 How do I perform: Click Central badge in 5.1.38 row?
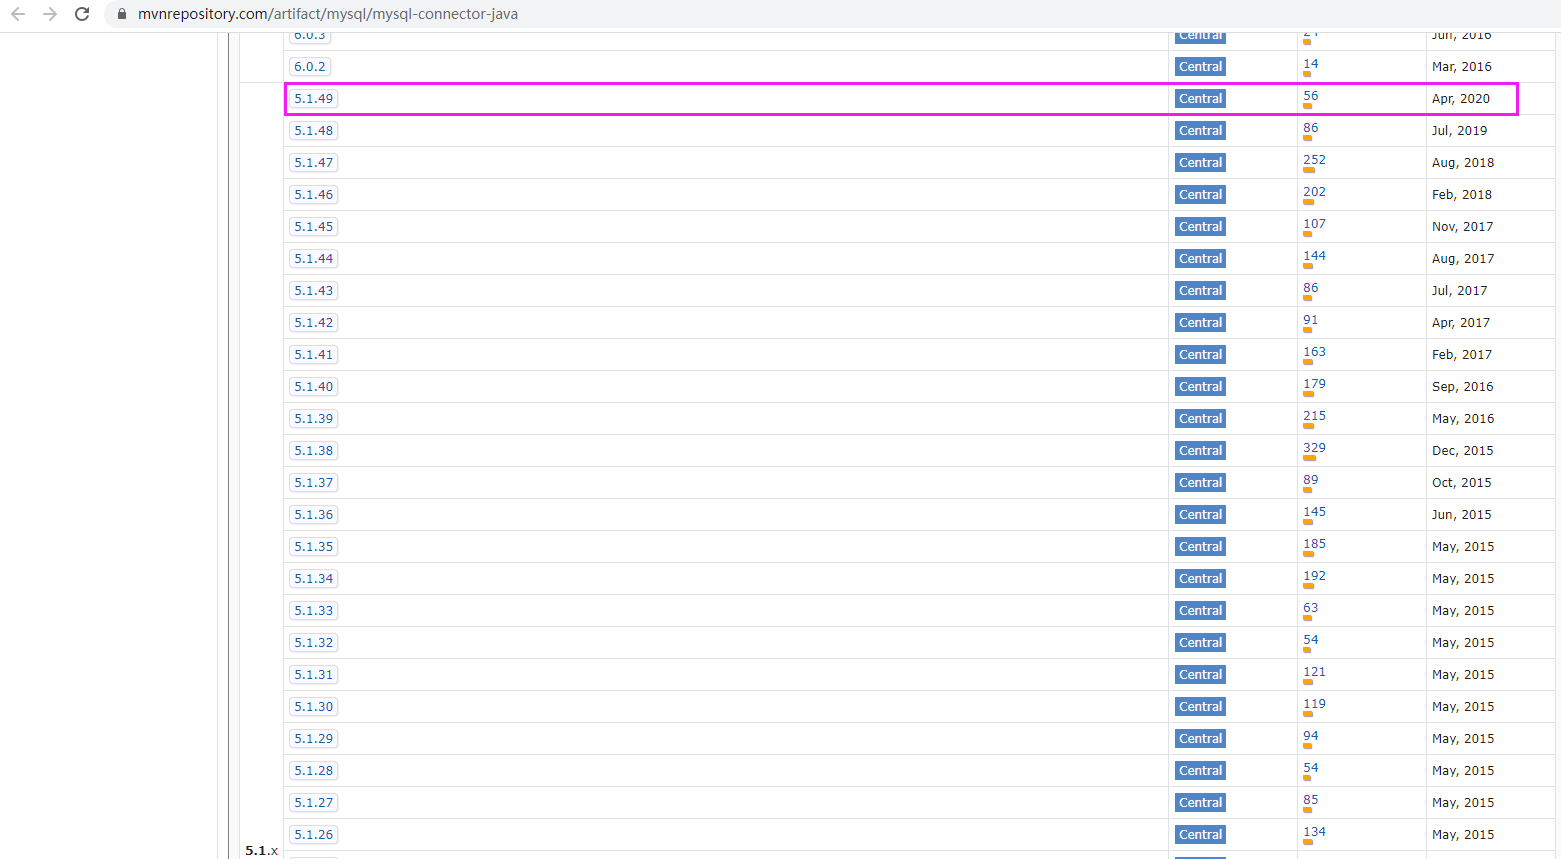[x=1200, y=451]
